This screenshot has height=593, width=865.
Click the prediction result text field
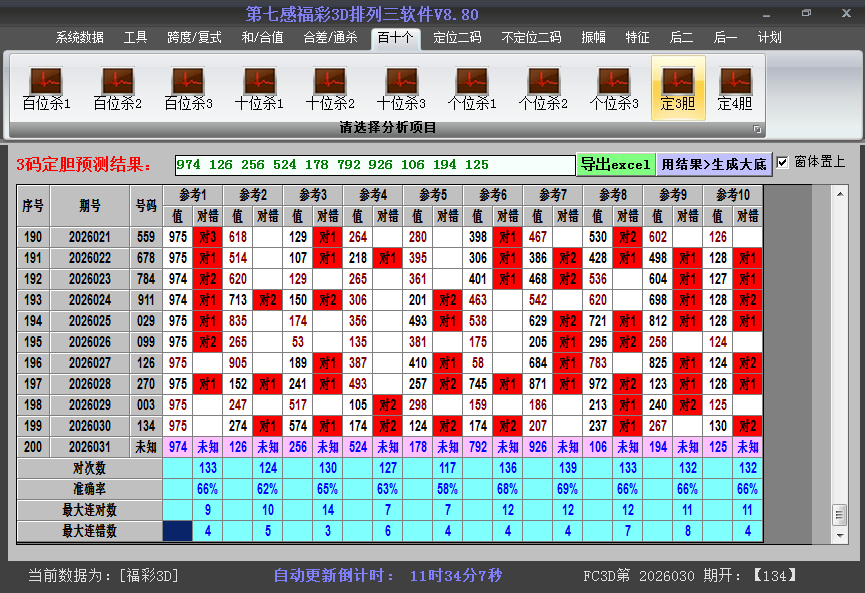(374, 165)
